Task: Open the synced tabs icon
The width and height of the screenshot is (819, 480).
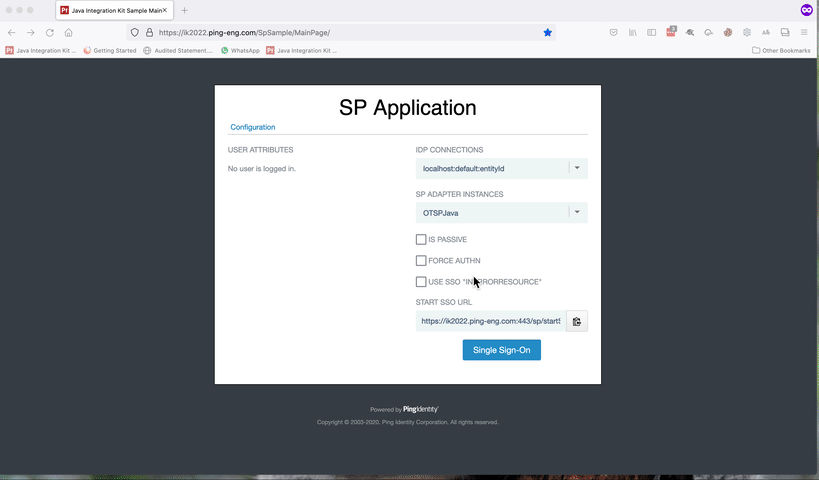Action: [785, 32]
